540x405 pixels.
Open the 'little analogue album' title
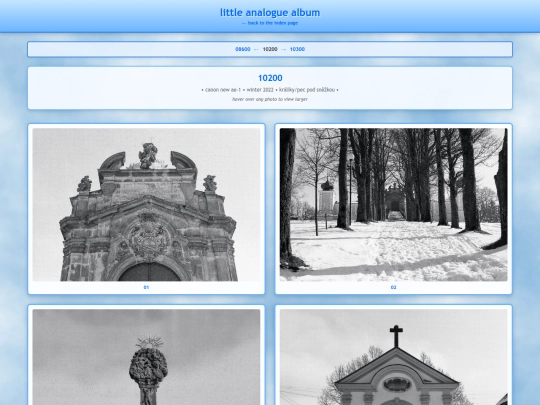[270, 13]
